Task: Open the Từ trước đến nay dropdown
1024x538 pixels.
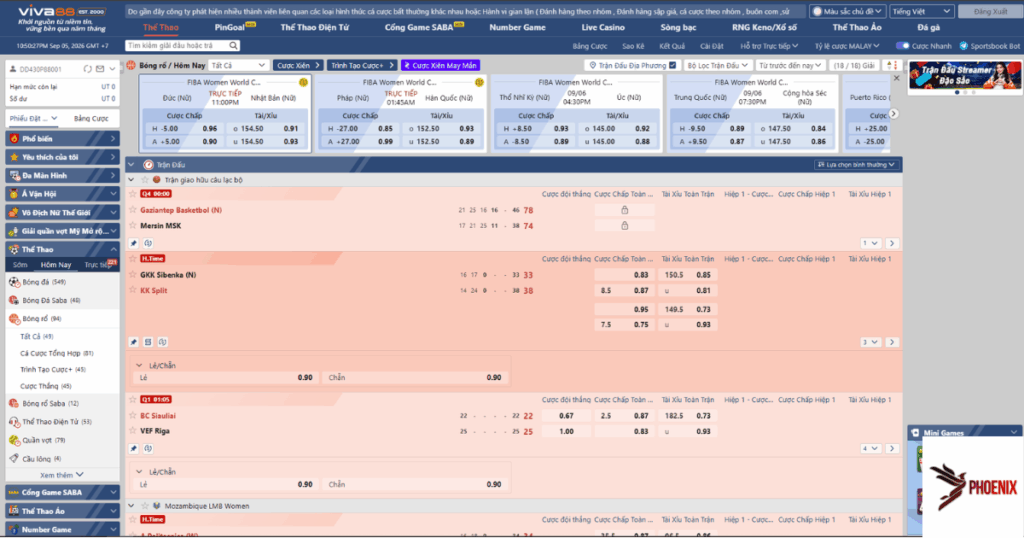Action: [x=790, y=65]
